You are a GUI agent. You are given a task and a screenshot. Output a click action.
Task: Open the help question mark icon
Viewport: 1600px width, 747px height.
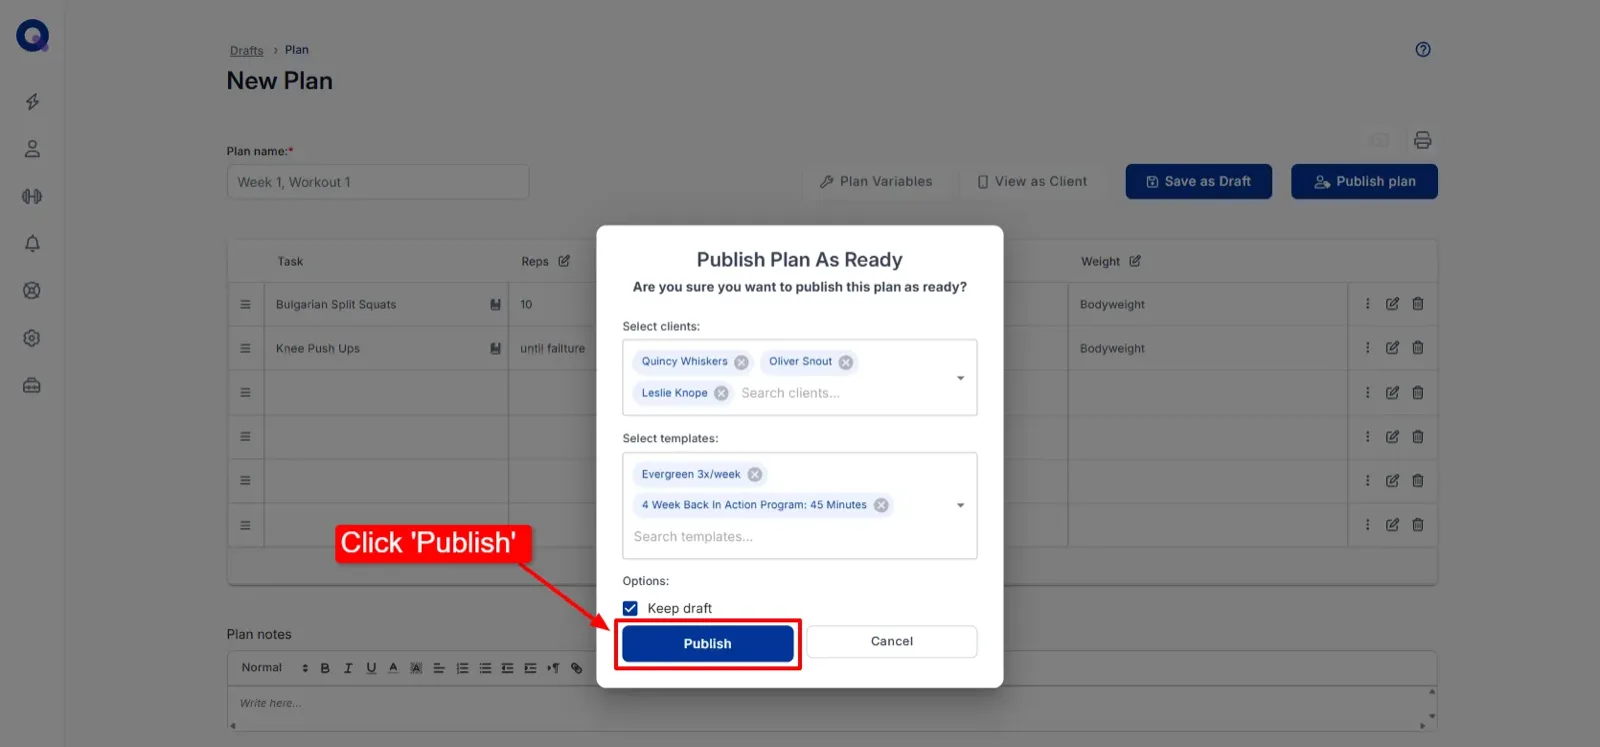(x=1423, y=49)
